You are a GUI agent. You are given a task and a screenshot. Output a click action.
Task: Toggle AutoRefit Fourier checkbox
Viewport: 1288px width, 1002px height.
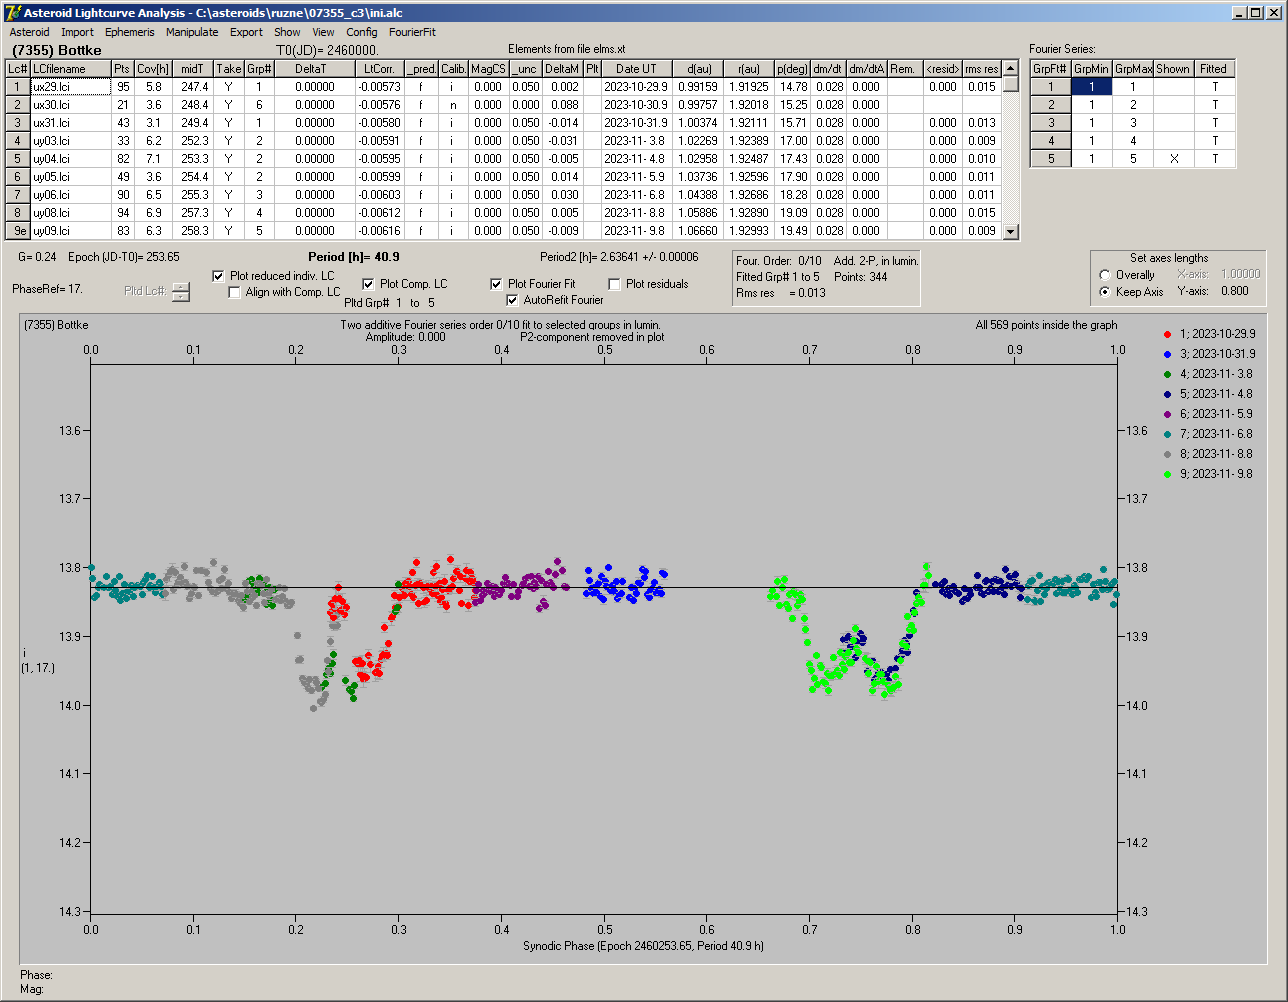point(513,300)
